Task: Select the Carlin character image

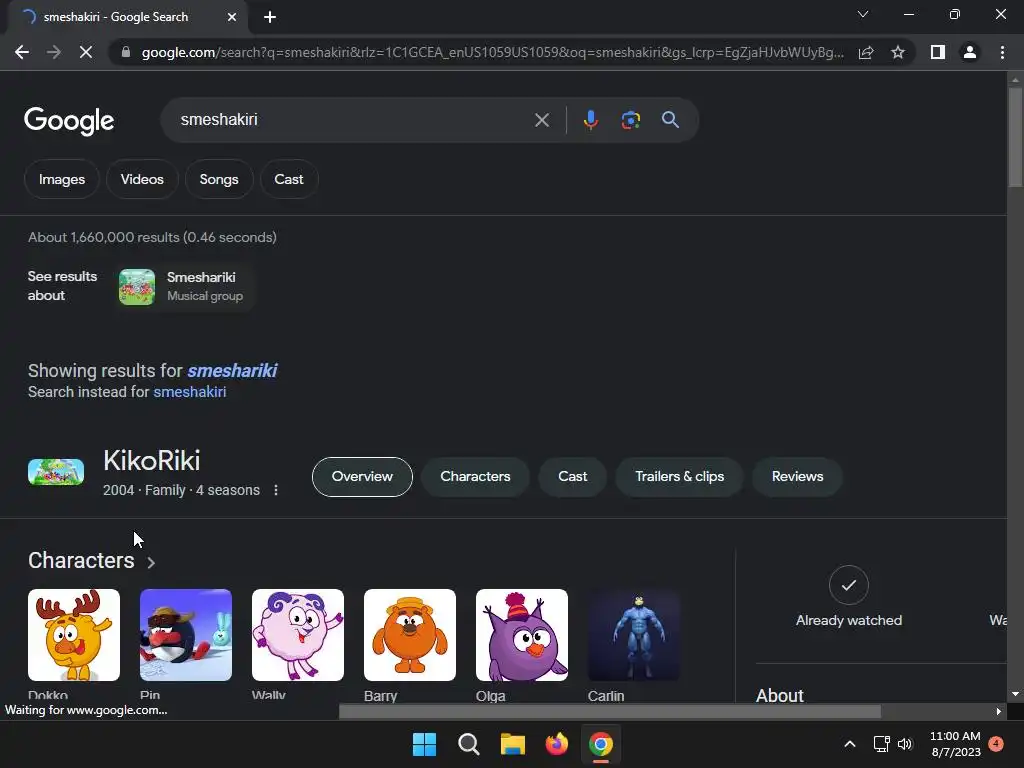Action: (x=633, y=635)
